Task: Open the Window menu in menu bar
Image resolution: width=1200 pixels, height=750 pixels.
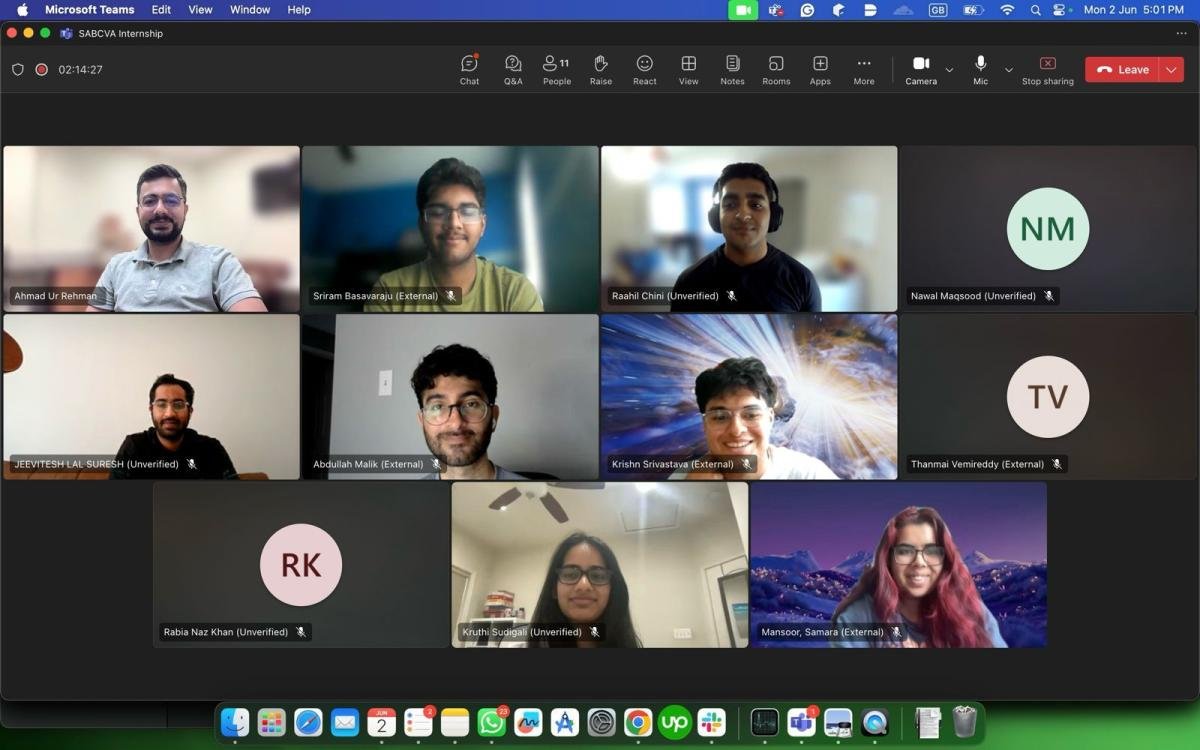Action: pyautogui.click(x=250, y=10)
